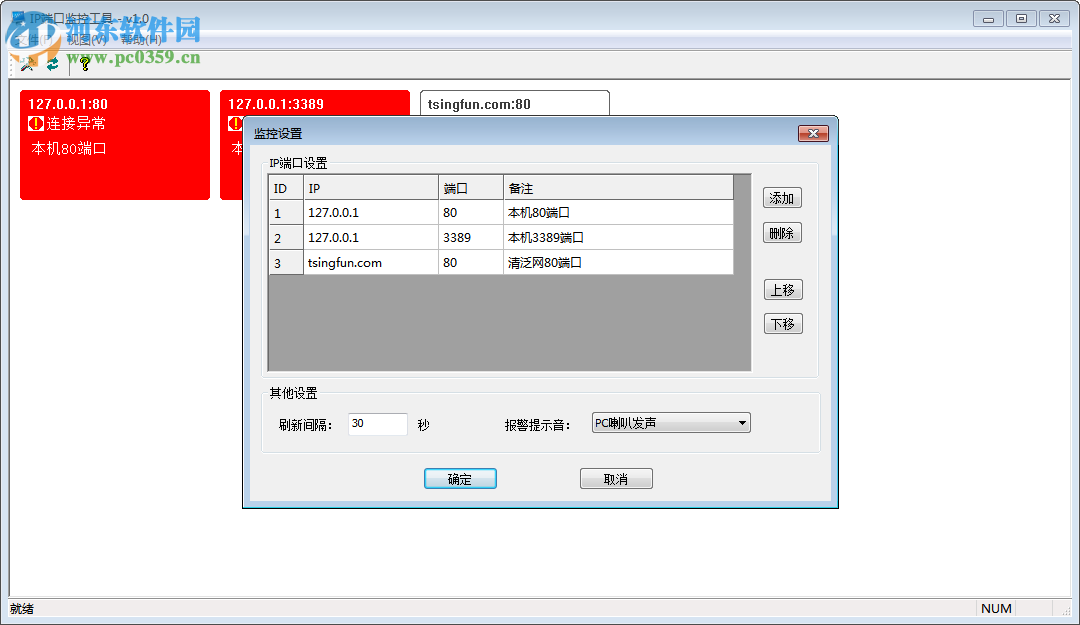Click 下移 to move entry down
1080x625 pixels.
coord(783,323)
